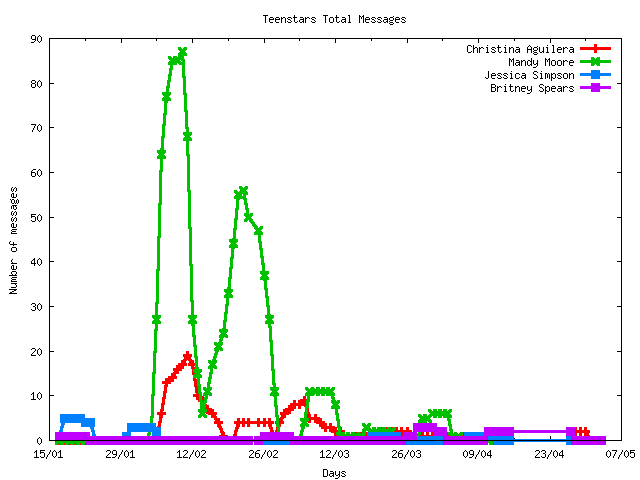The width and height of the screenshot is (640, 480).
Task: Click the 07/05 x-axis tick label
Action: click(x=620, y=454)
